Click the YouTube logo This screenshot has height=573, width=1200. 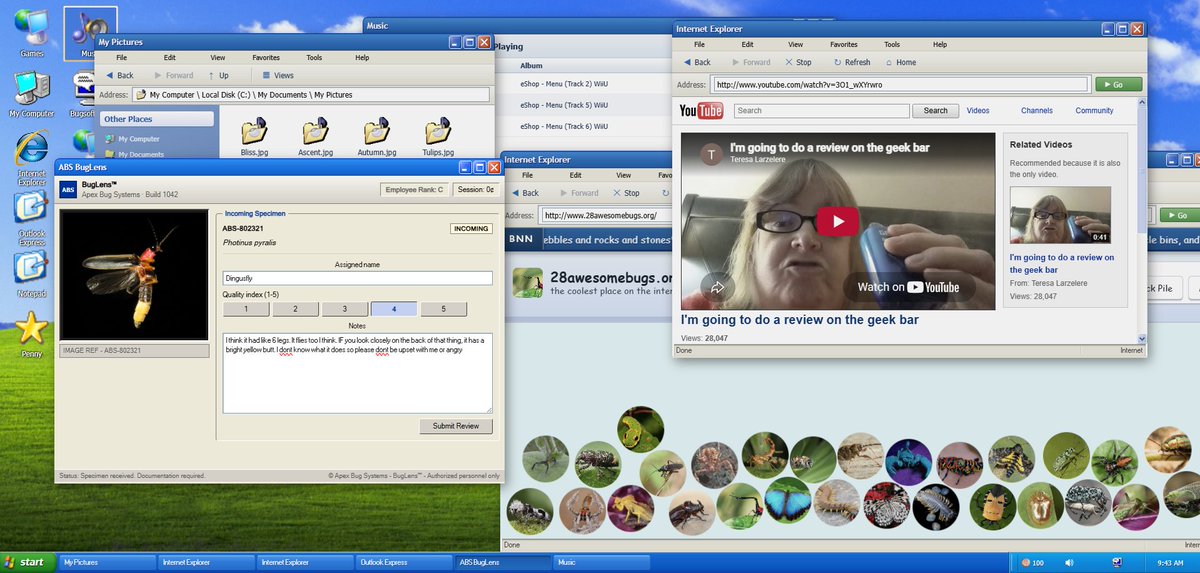pyautogui.click(x=701, y=111)
